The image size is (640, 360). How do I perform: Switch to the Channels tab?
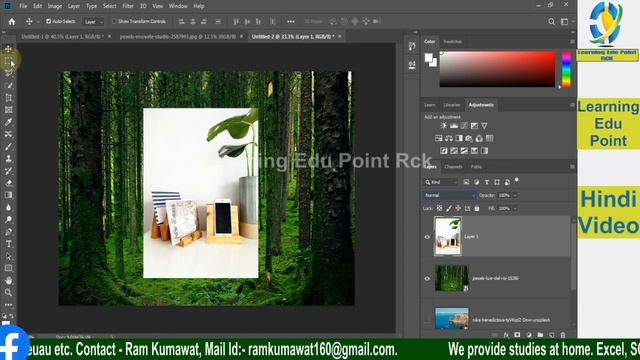[x=453, y=167]
